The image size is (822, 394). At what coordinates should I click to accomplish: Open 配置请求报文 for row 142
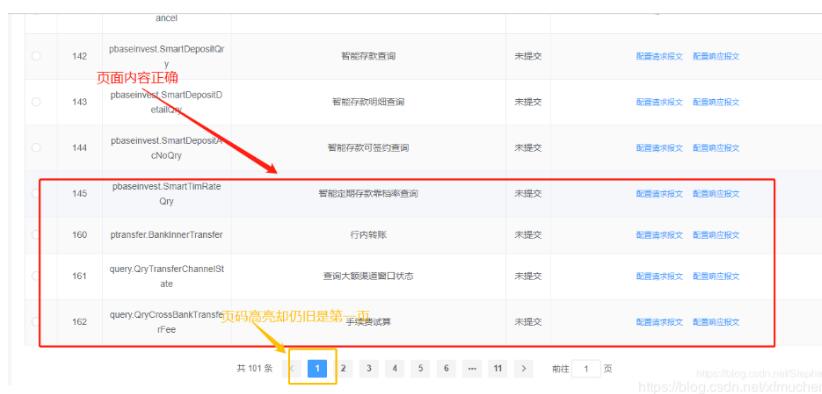[x=659, y=56]
